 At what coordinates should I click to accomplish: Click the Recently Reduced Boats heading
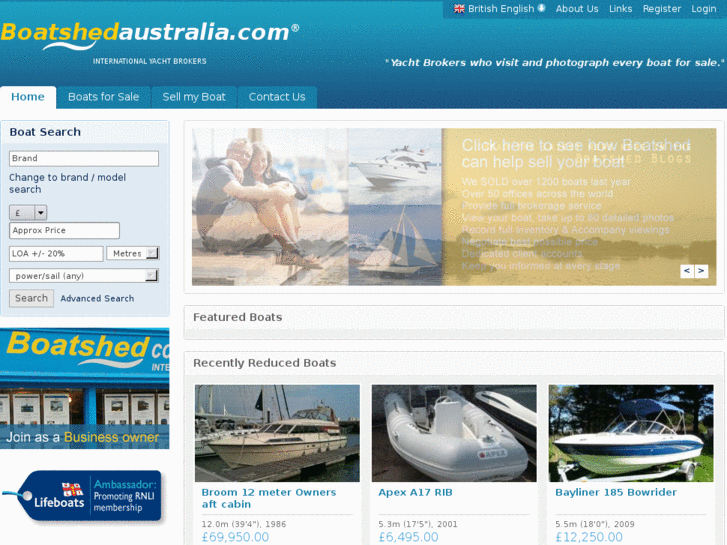click(x=265, y=363)
